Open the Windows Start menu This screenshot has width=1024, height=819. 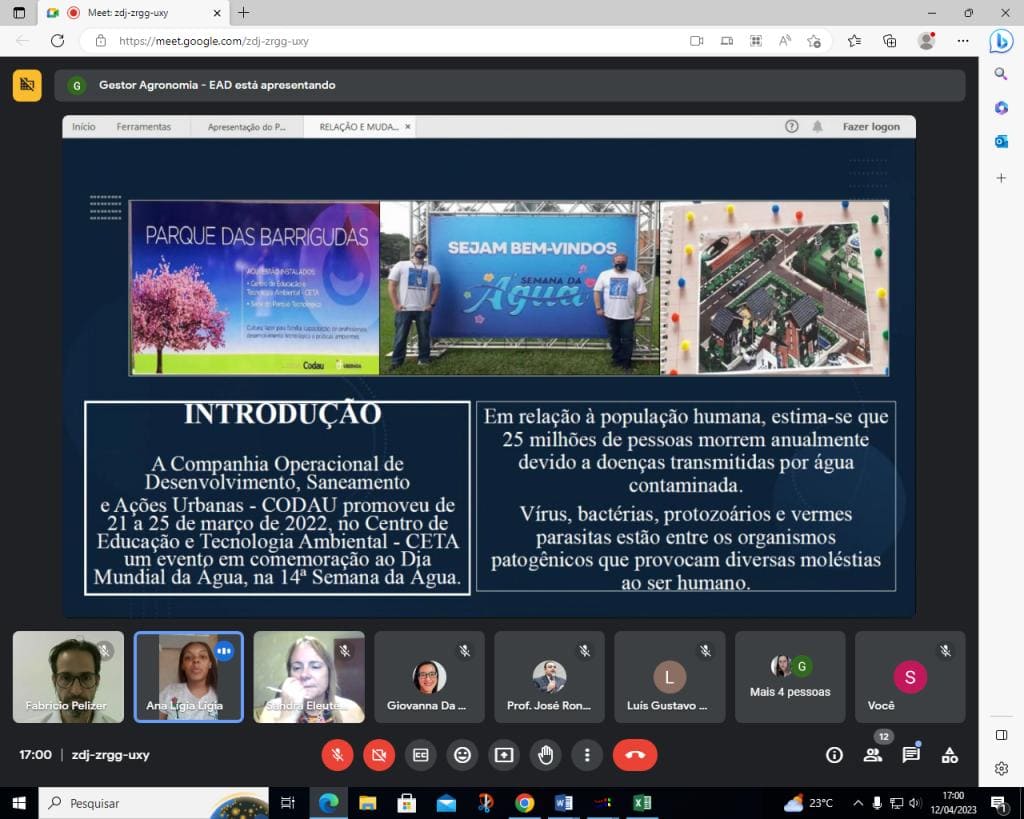(19, 803)
